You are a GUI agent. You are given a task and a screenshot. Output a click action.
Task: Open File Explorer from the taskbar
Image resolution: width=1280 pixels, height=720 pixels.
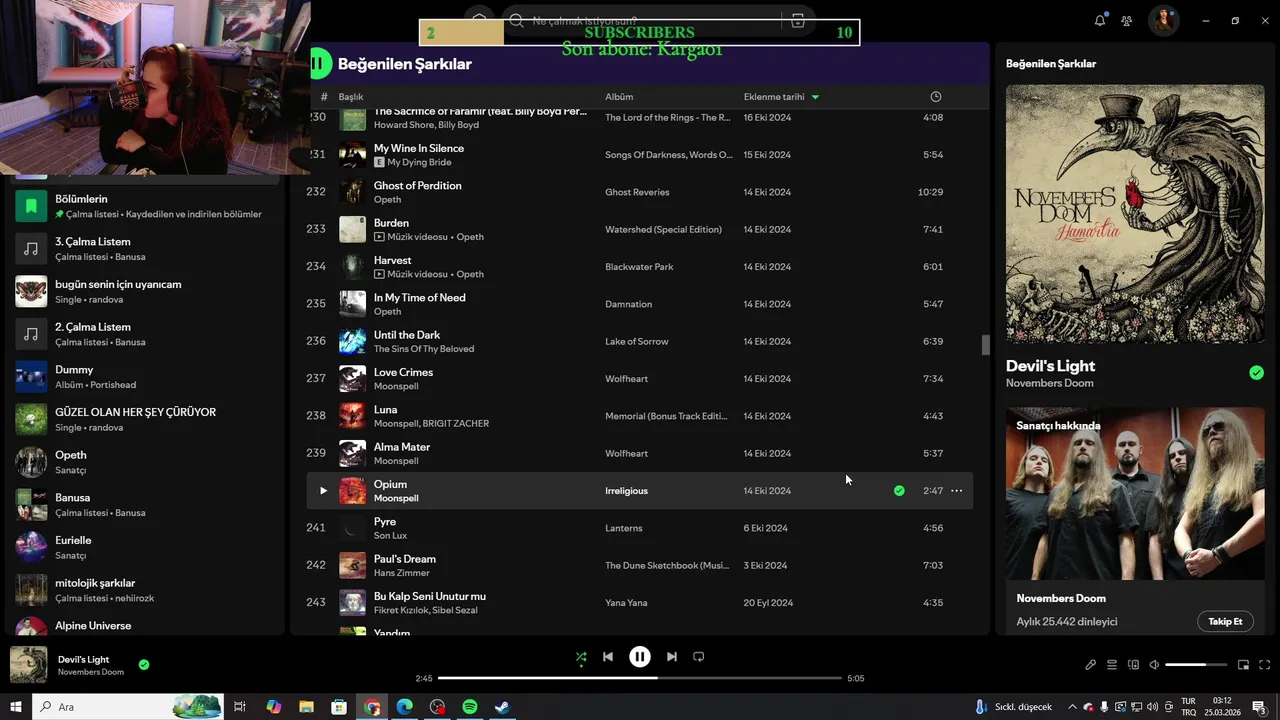click(306, 707)
